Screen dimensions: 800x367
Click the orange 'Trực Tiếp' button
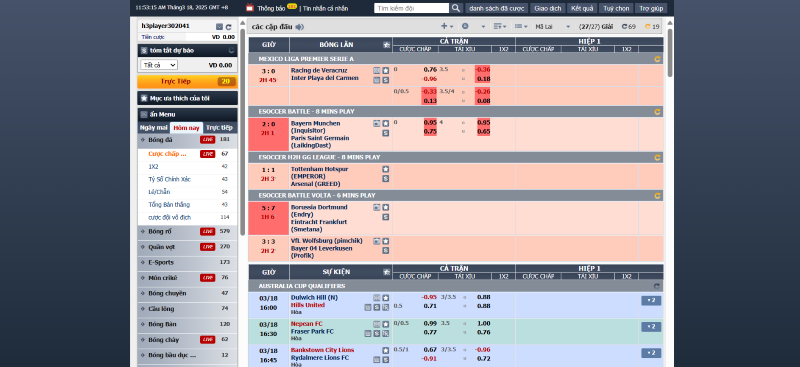pos(187,82)
